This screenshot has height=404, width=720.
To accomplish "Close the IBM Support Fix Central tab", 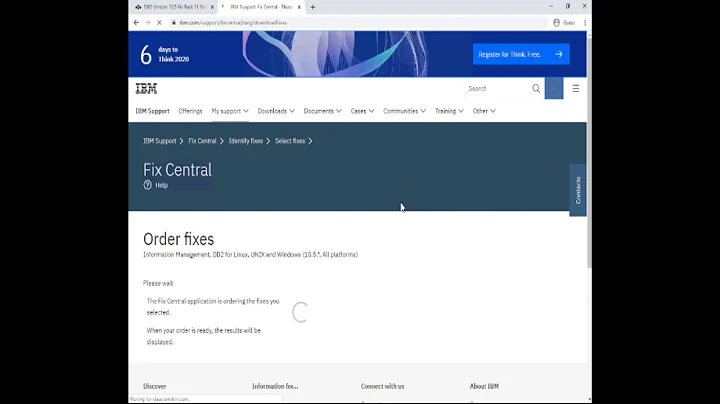I will 299,7.
